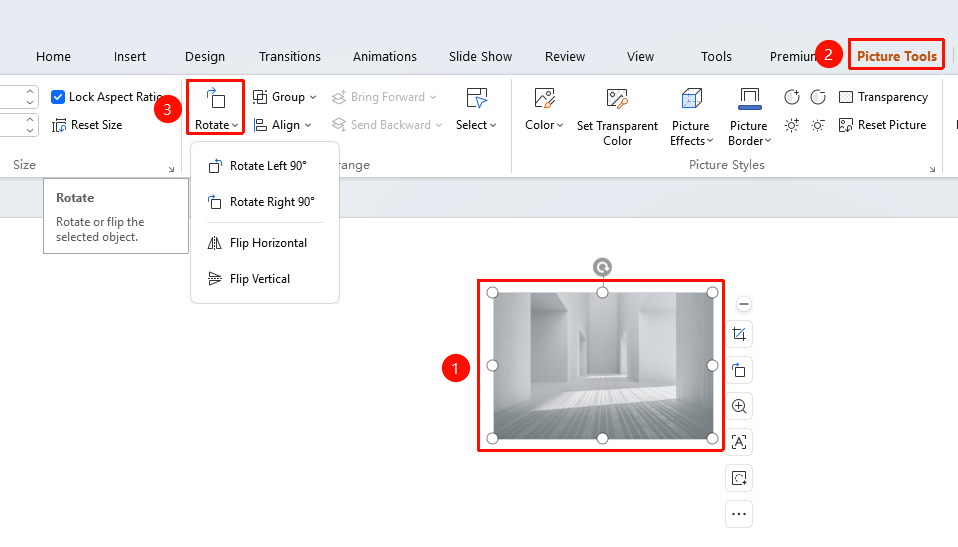
Task: Open the Slide Show tab
Action: pyautogui.click(x=480, y=56)
